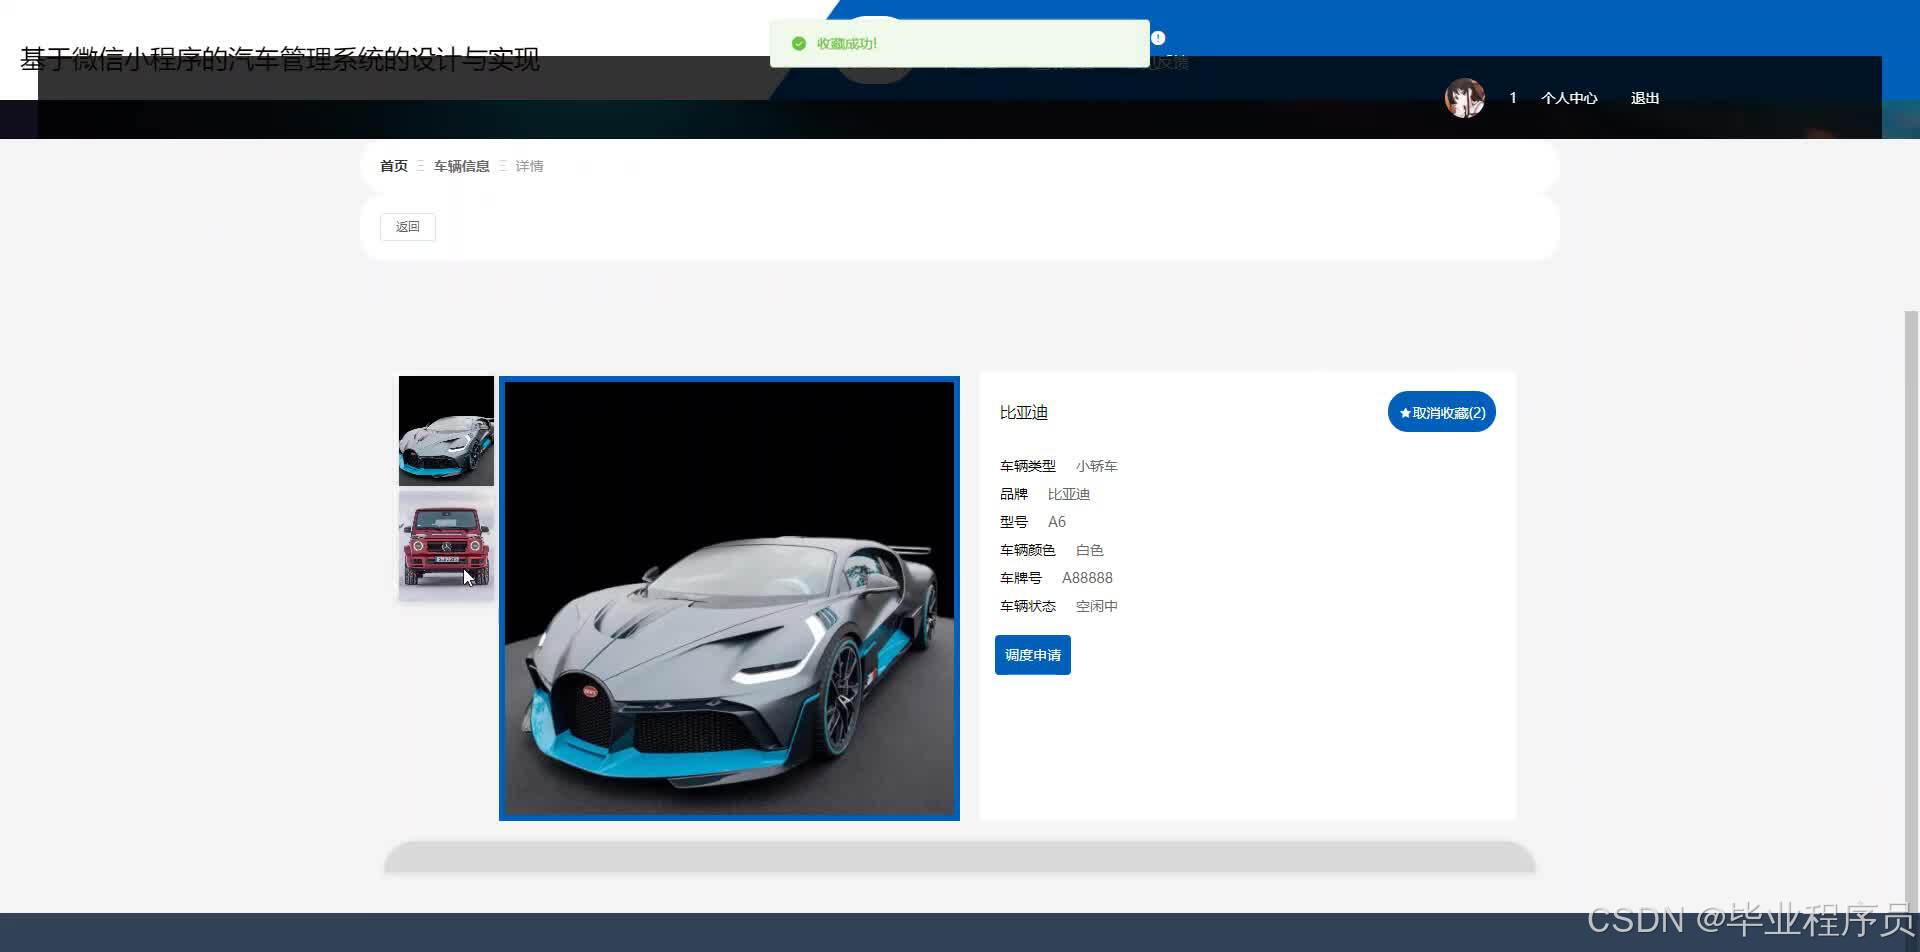This screenshot has width=1920, height=952.
Task: Click the user avatar picture in the header
Action: (1464, 98)
